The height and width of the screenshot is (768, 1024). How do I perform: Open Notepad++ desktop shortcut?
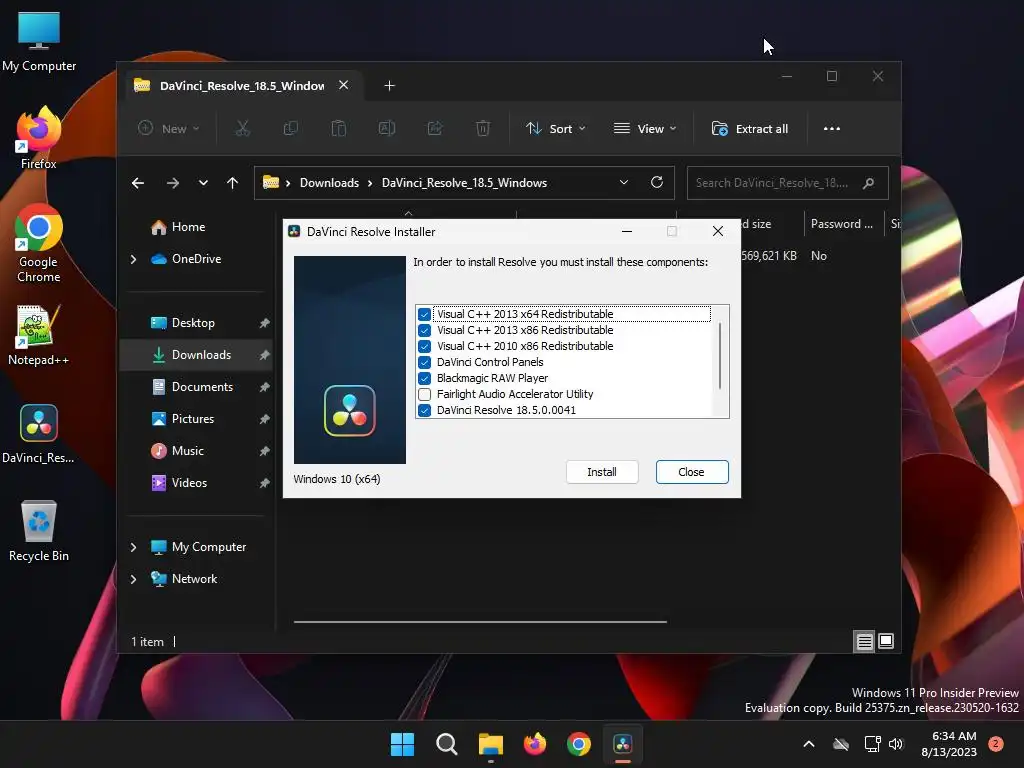[39, 335]
